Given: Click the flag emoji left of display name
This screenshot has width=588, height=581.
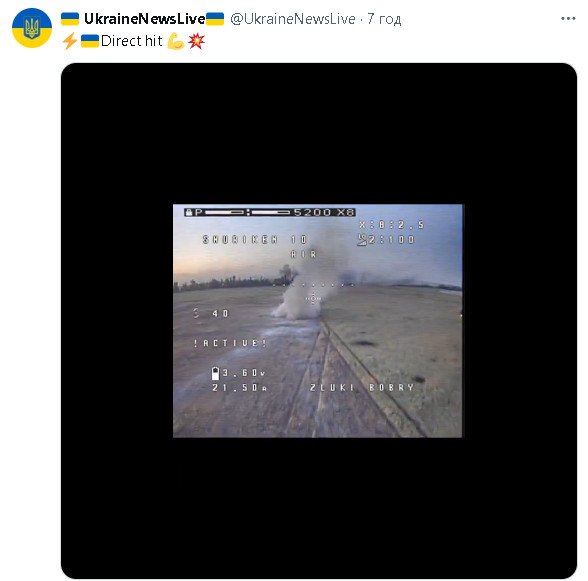Looking at the screenshot, I should pyautogui.click(x=70, y=19).
